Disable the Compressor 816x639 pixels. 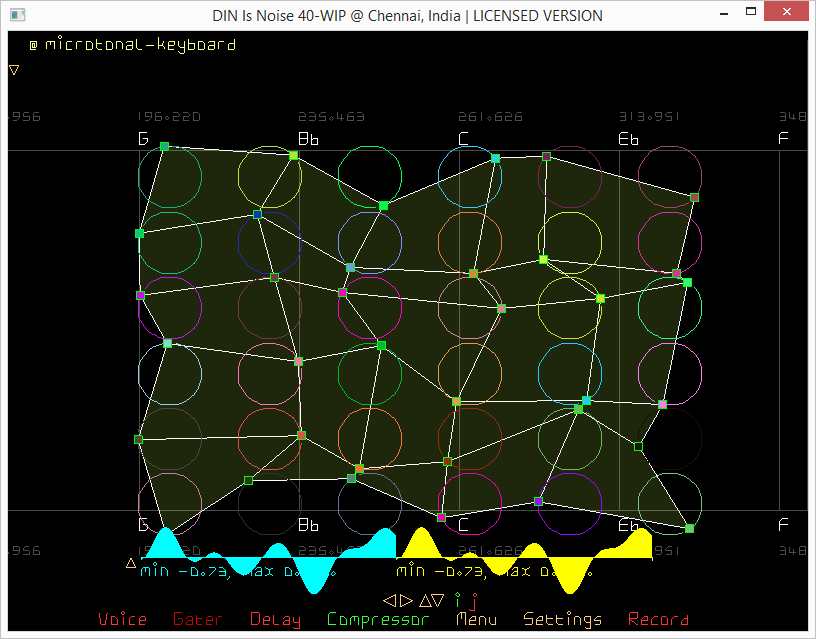coord(377,620)
